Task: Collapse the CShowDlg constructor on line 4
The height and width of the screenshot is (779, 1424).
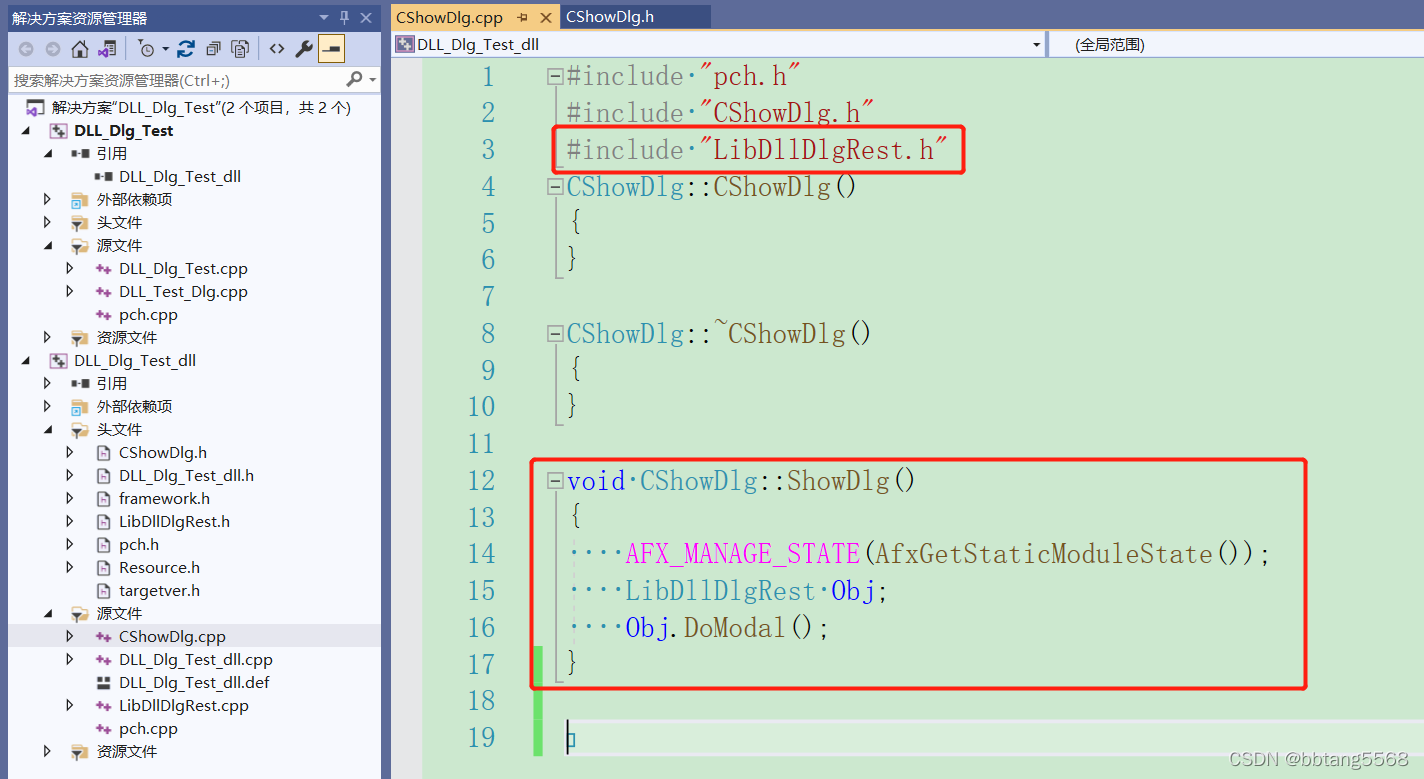Action: (555, 187)
